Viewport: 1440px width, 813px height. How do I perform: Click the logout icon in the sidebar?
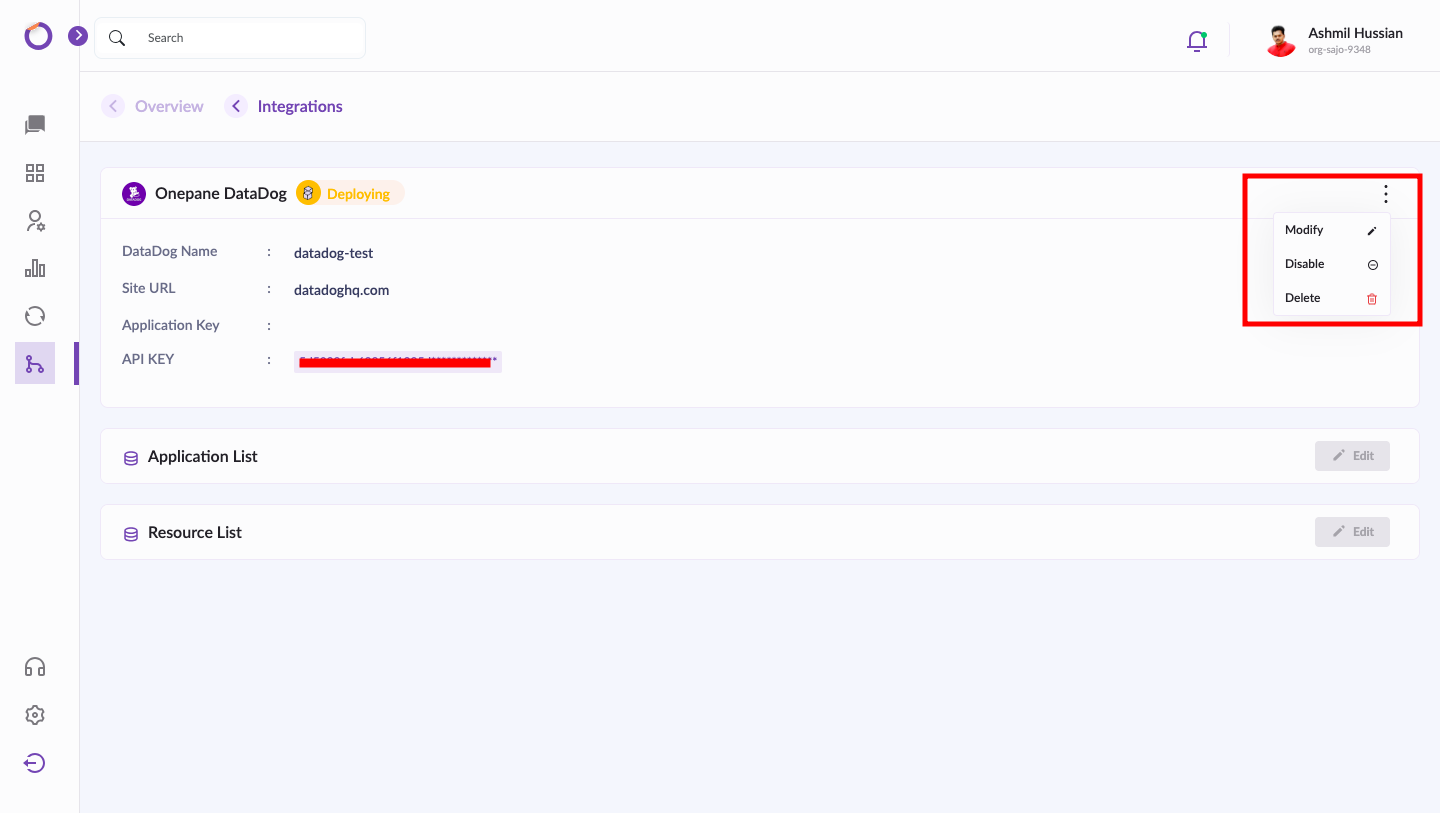[35, 763]
